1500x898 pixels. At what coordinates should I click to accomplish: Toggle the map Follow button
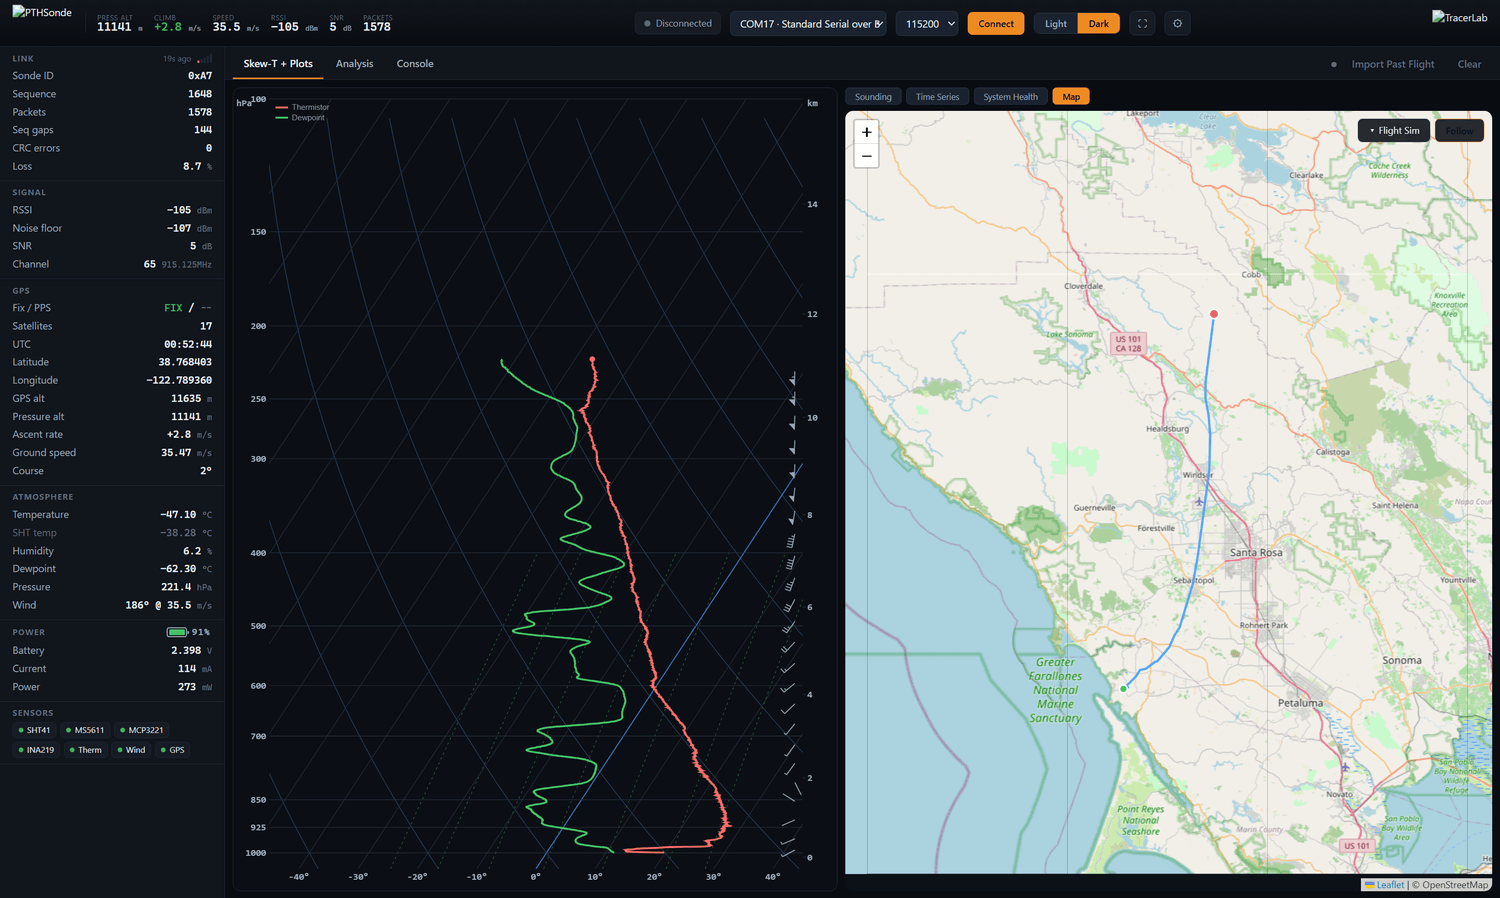point(1459,131)
